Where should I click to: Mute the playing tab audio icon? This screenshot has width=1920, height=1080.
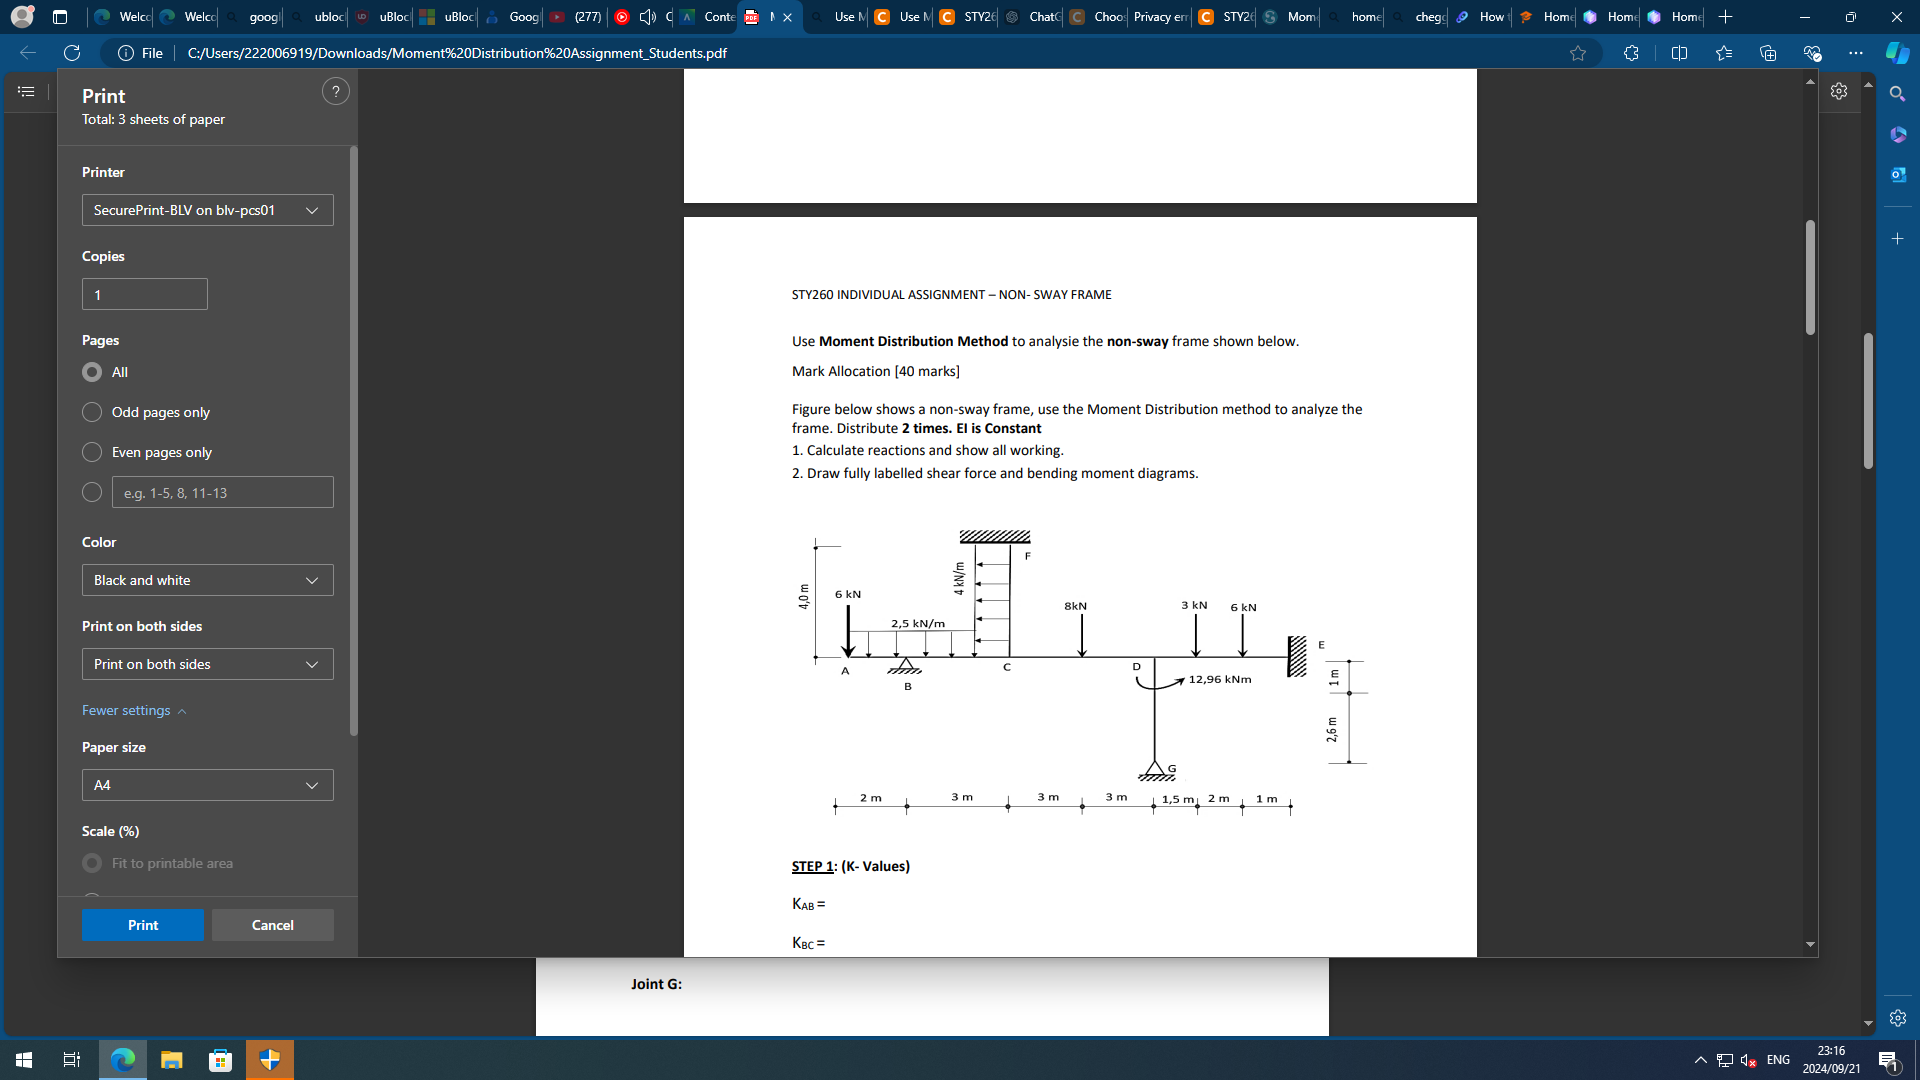click(647, 17)
